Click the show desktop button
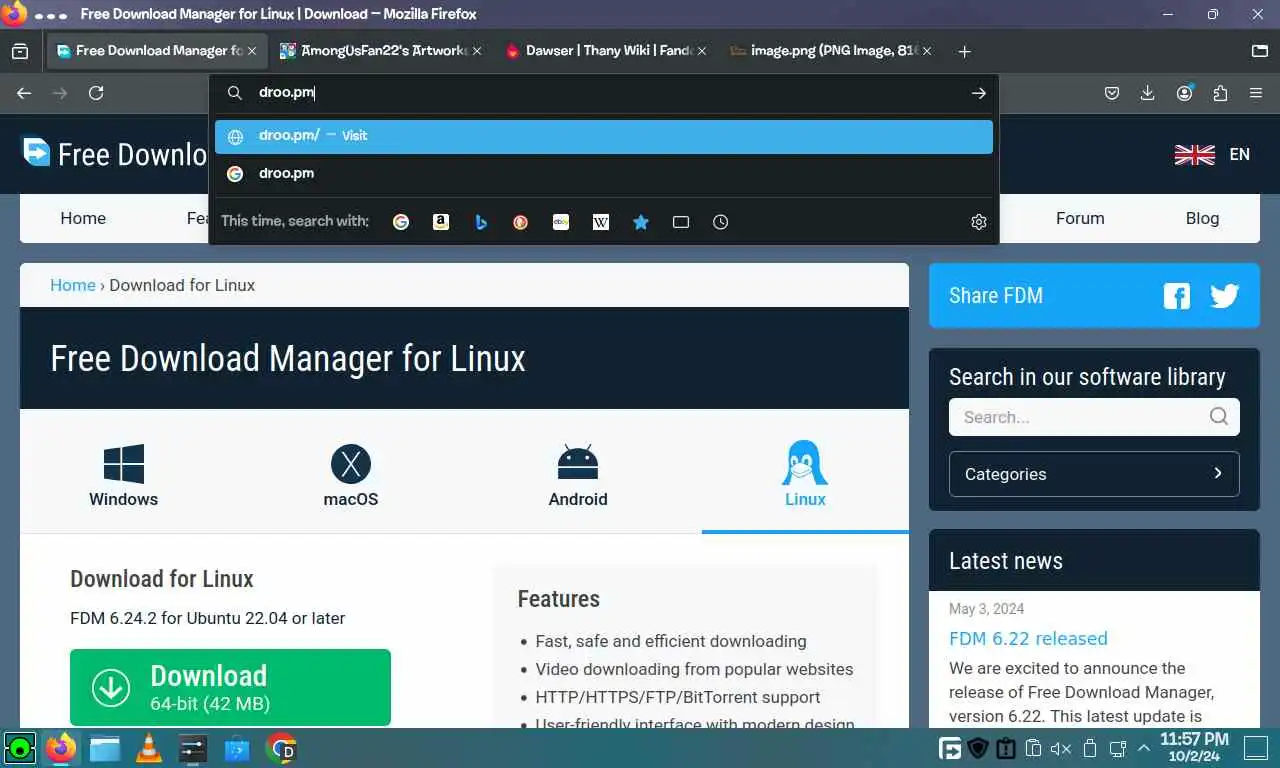This screenshot has height=768, width=1280. coord(1255,748)
